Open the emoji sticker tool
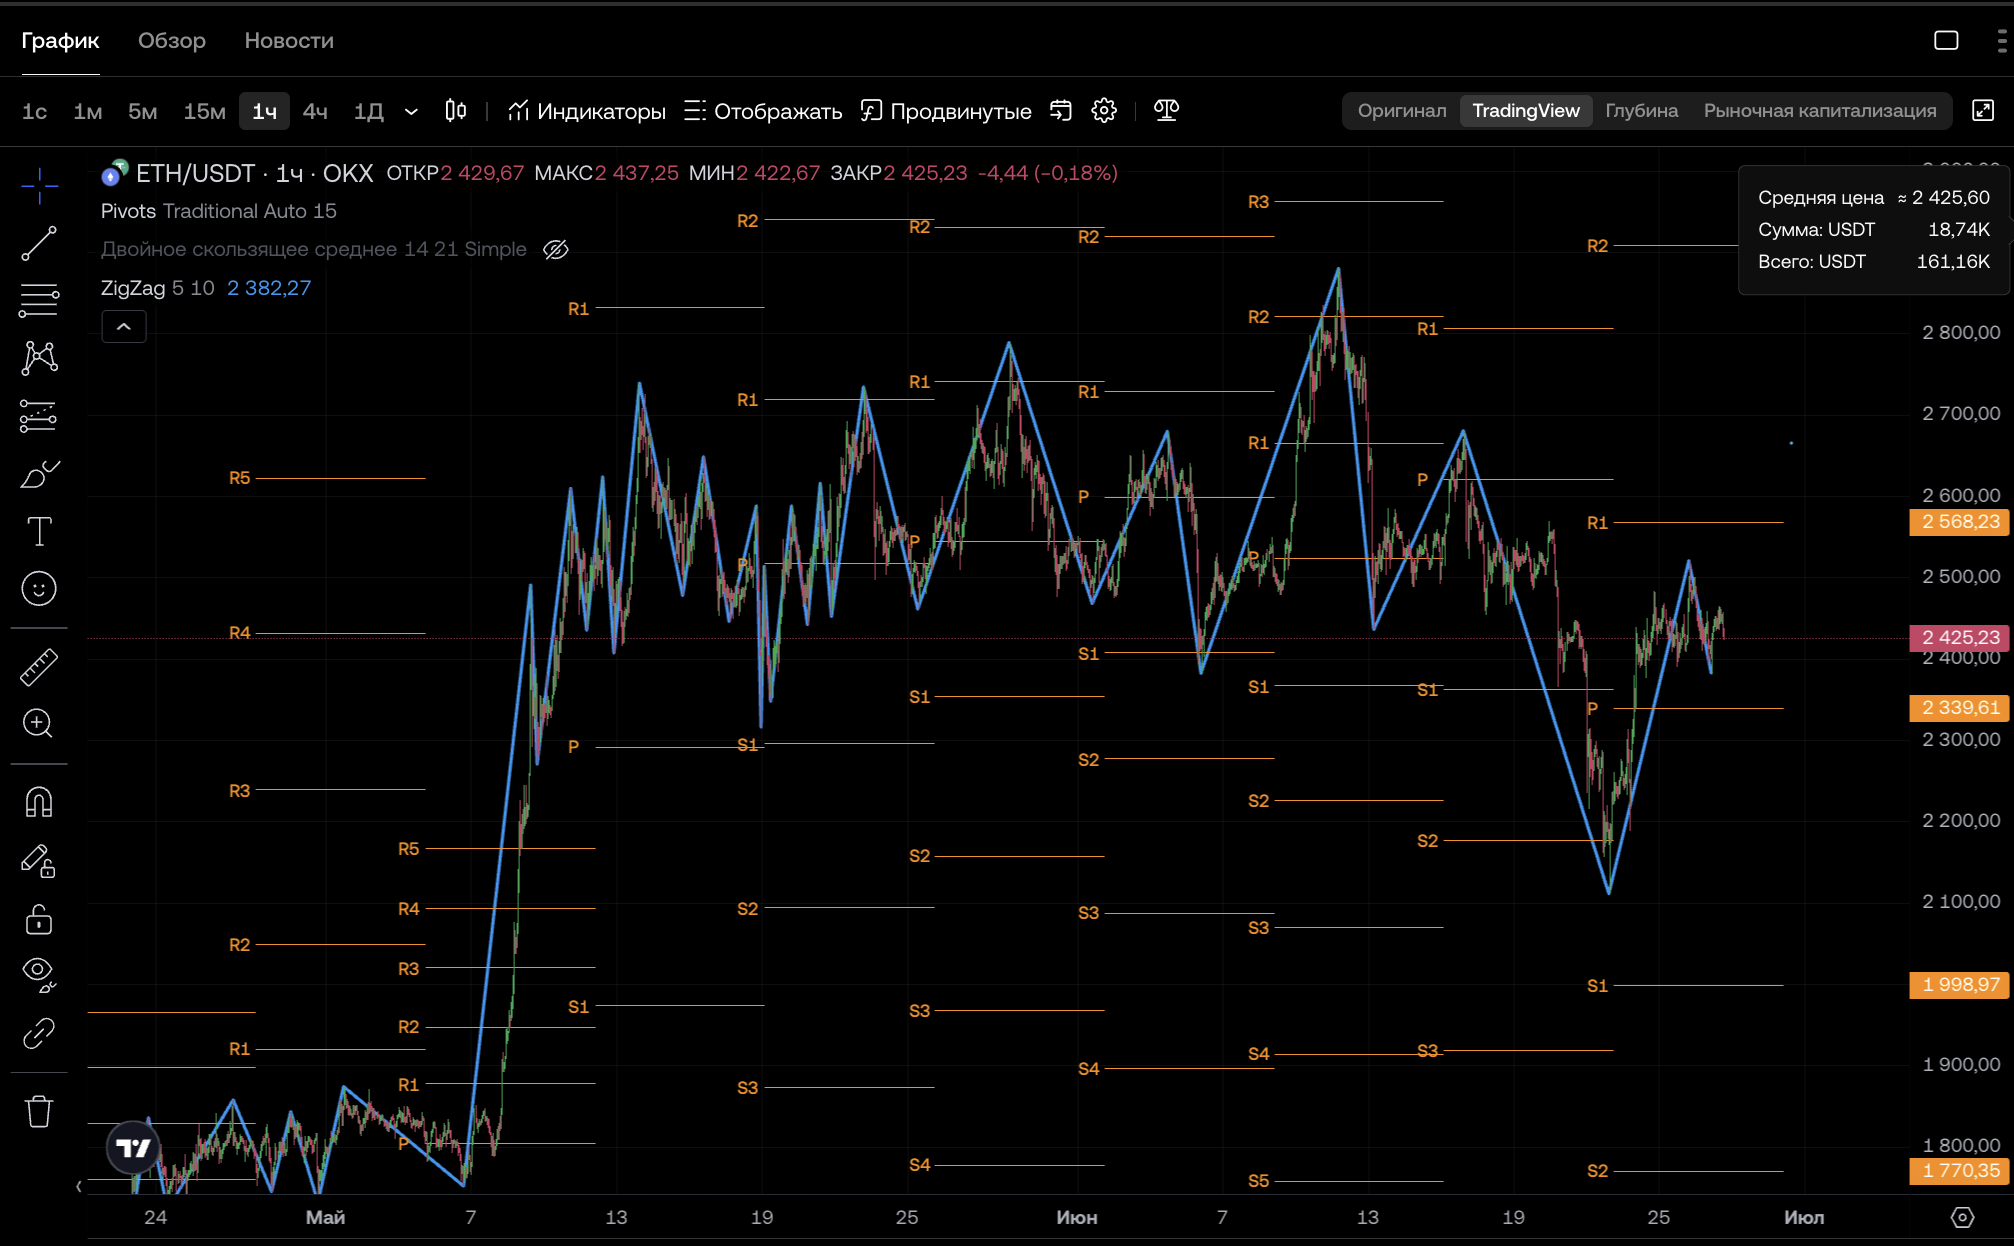 pyautogui.click(x=39, y=589)
